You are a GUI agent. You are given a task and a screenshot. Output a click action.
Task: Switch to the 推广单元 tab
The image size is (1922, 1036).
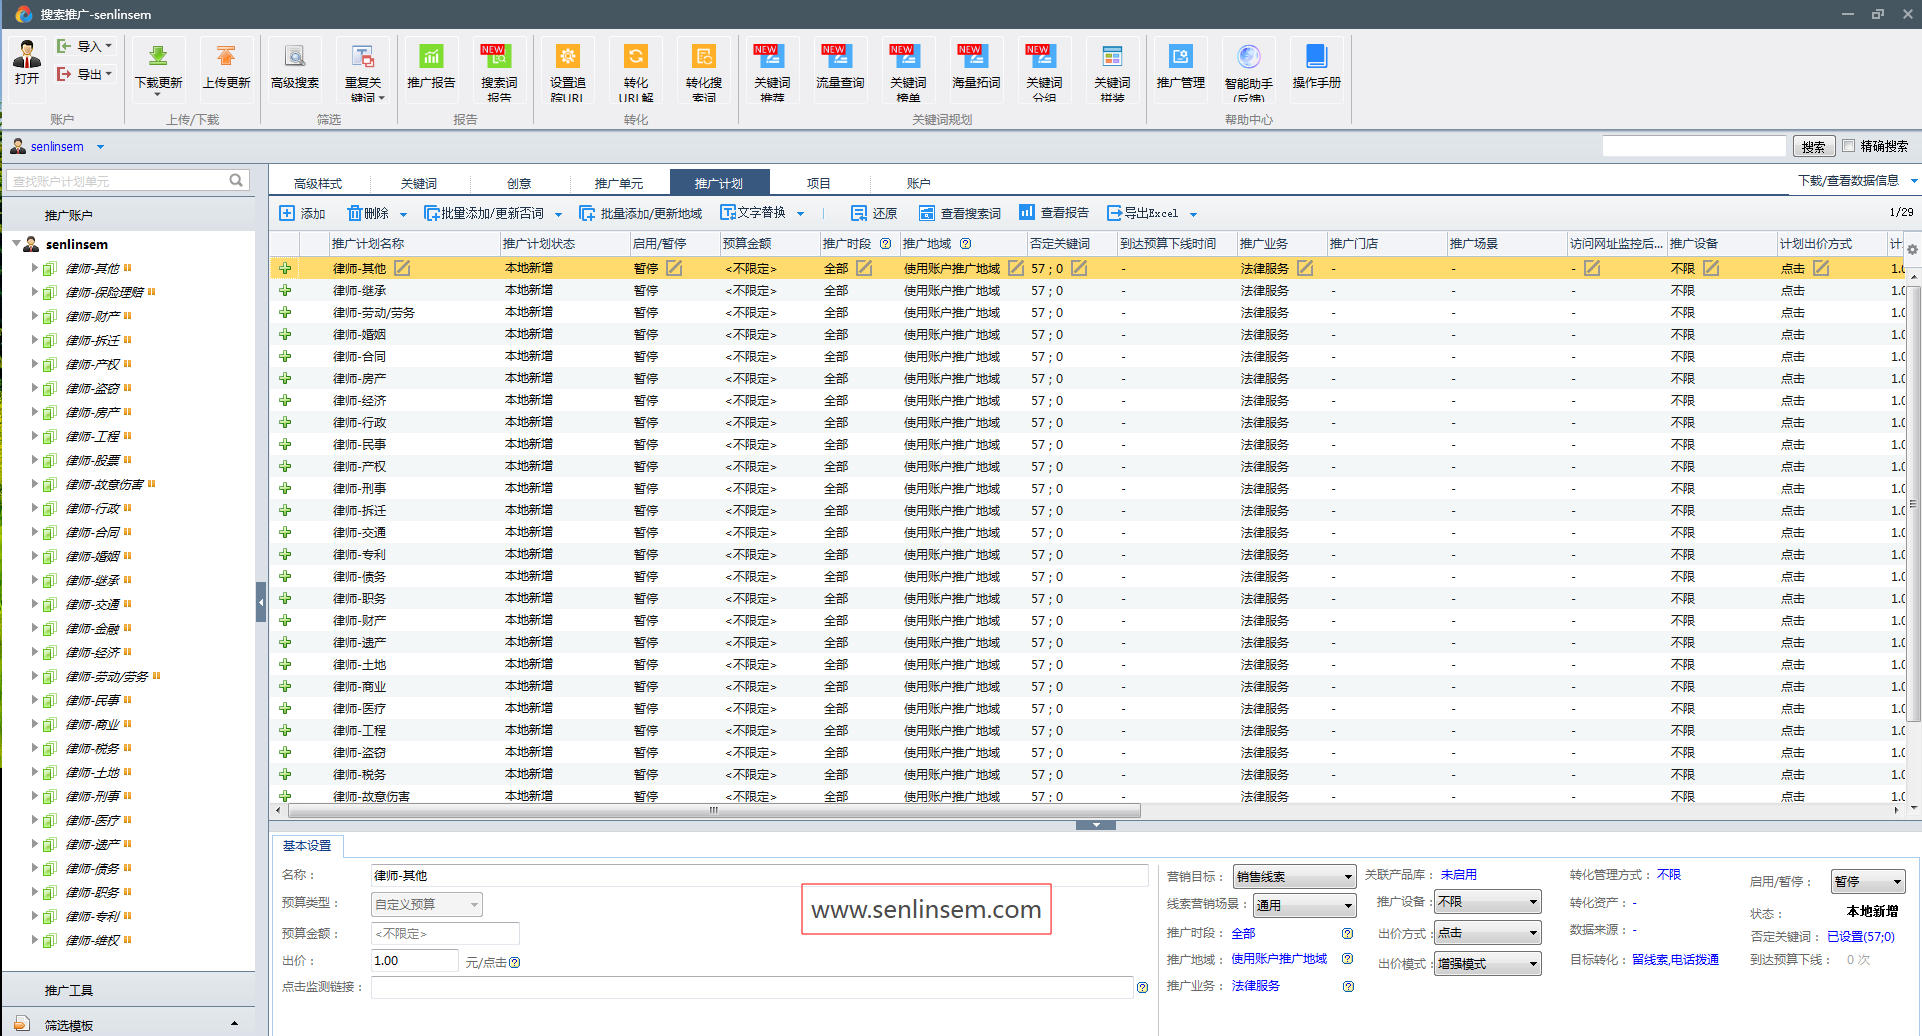point(618,183)
